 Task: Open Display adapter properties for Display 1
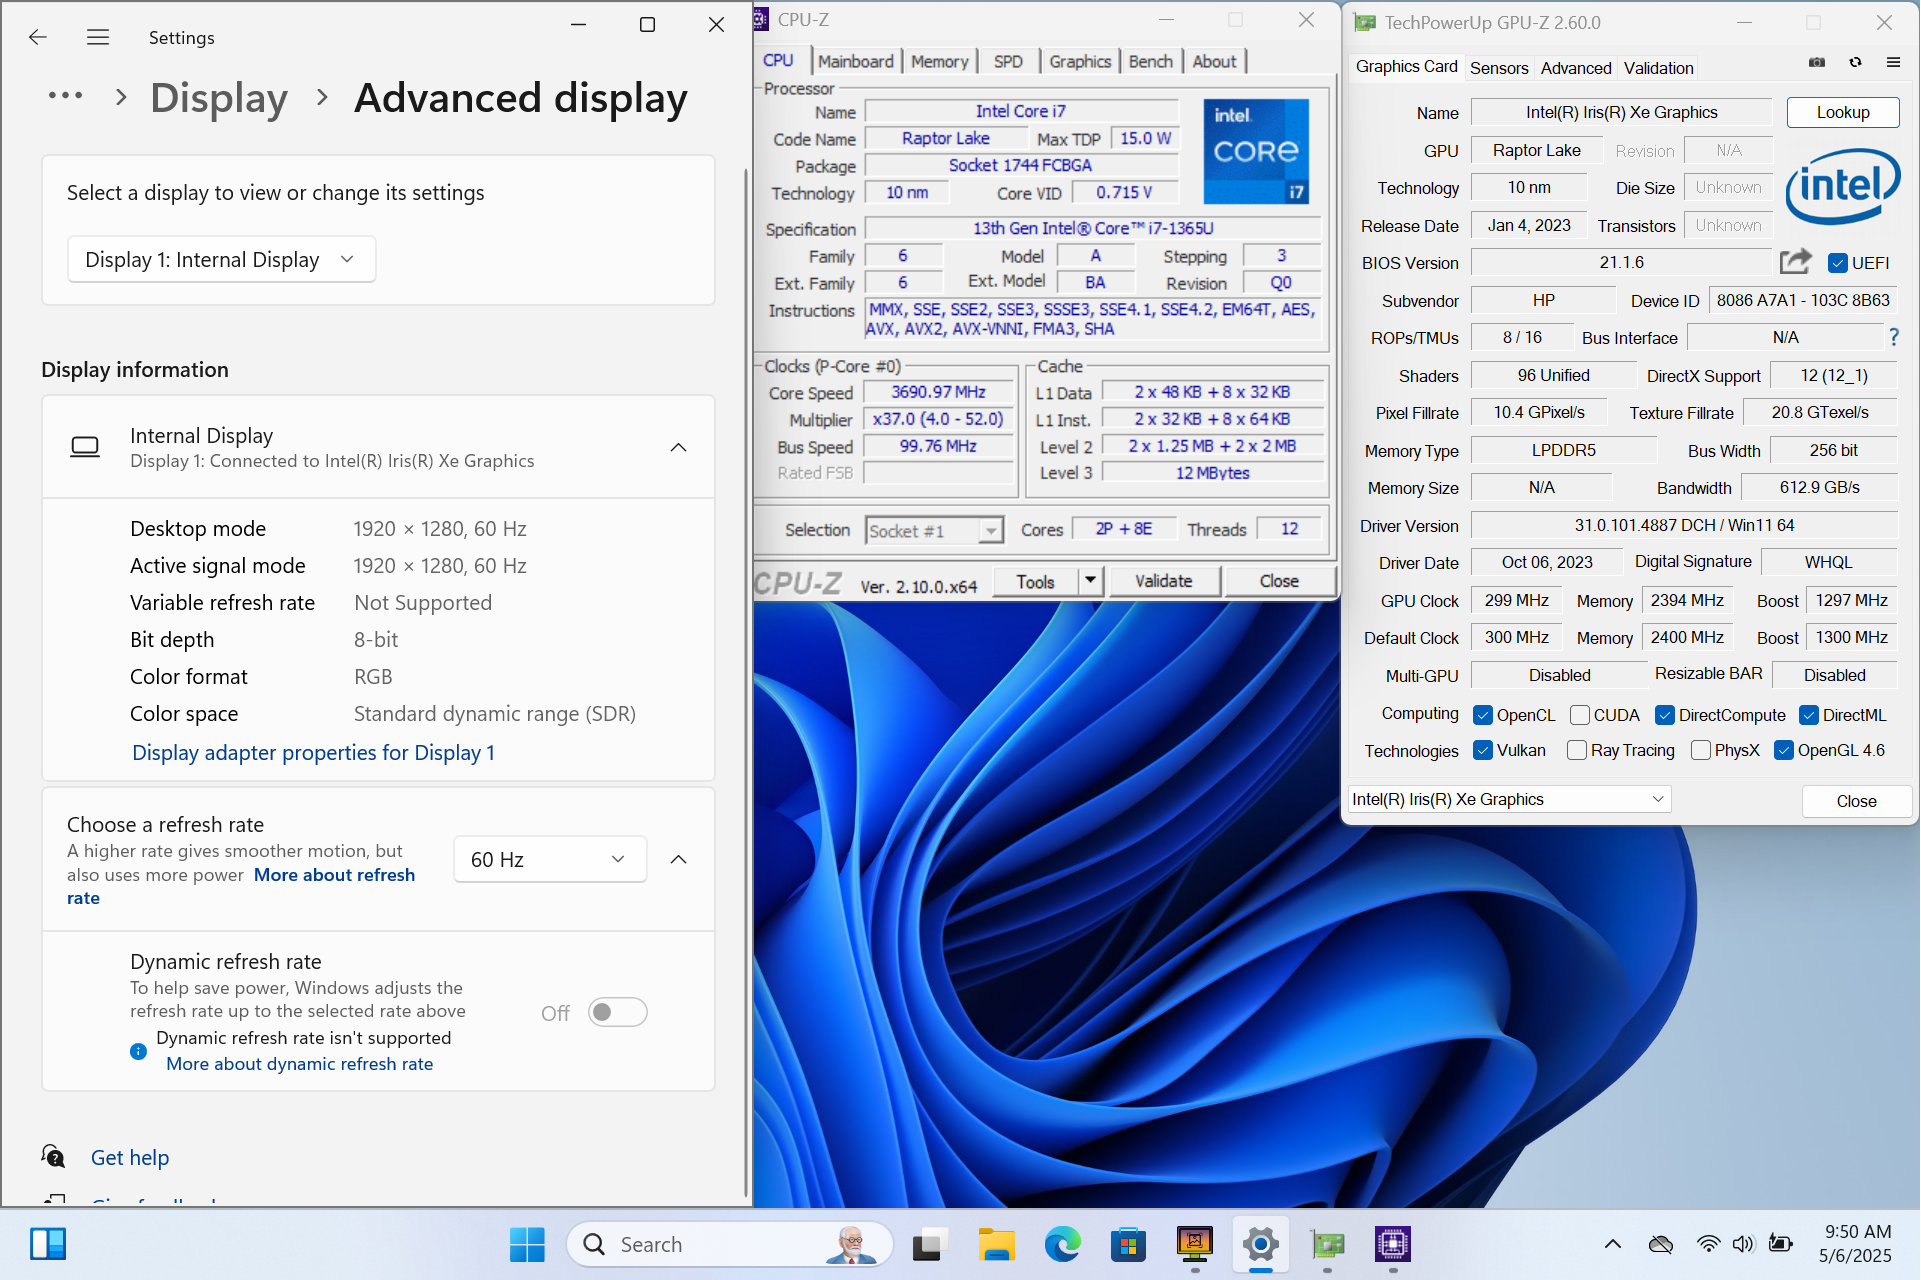point(313,752)
